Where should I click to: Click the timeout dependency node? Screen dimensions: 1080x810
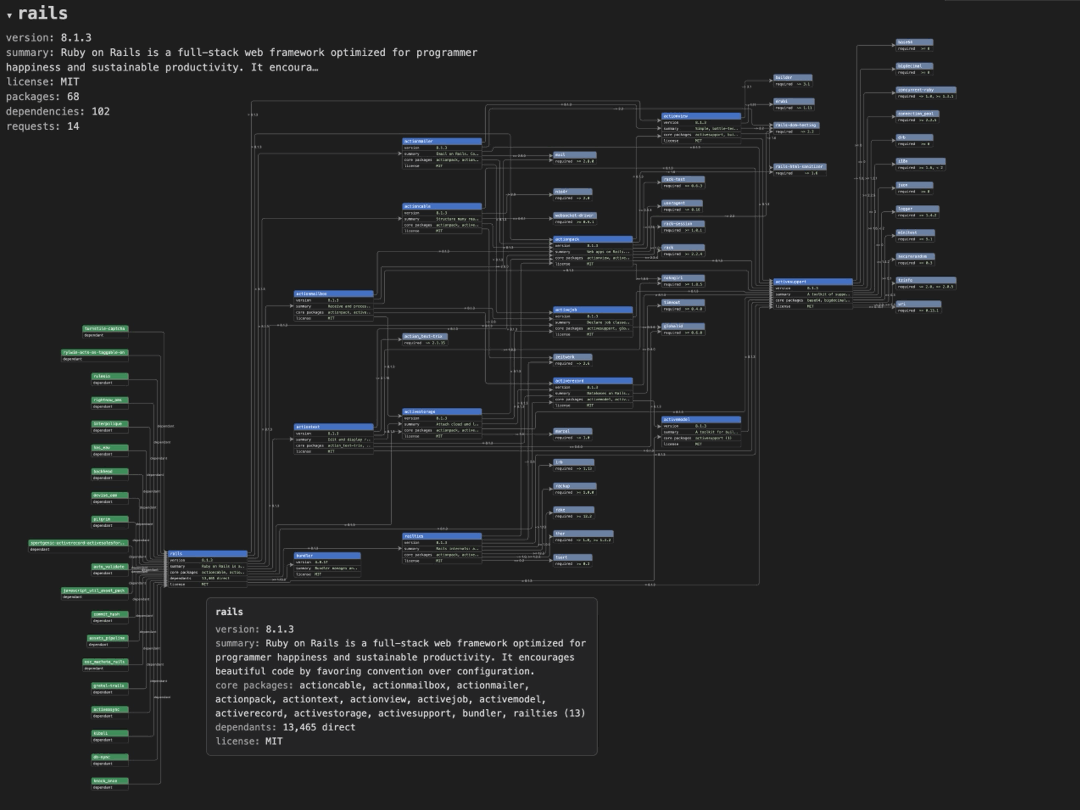[683, 305]
